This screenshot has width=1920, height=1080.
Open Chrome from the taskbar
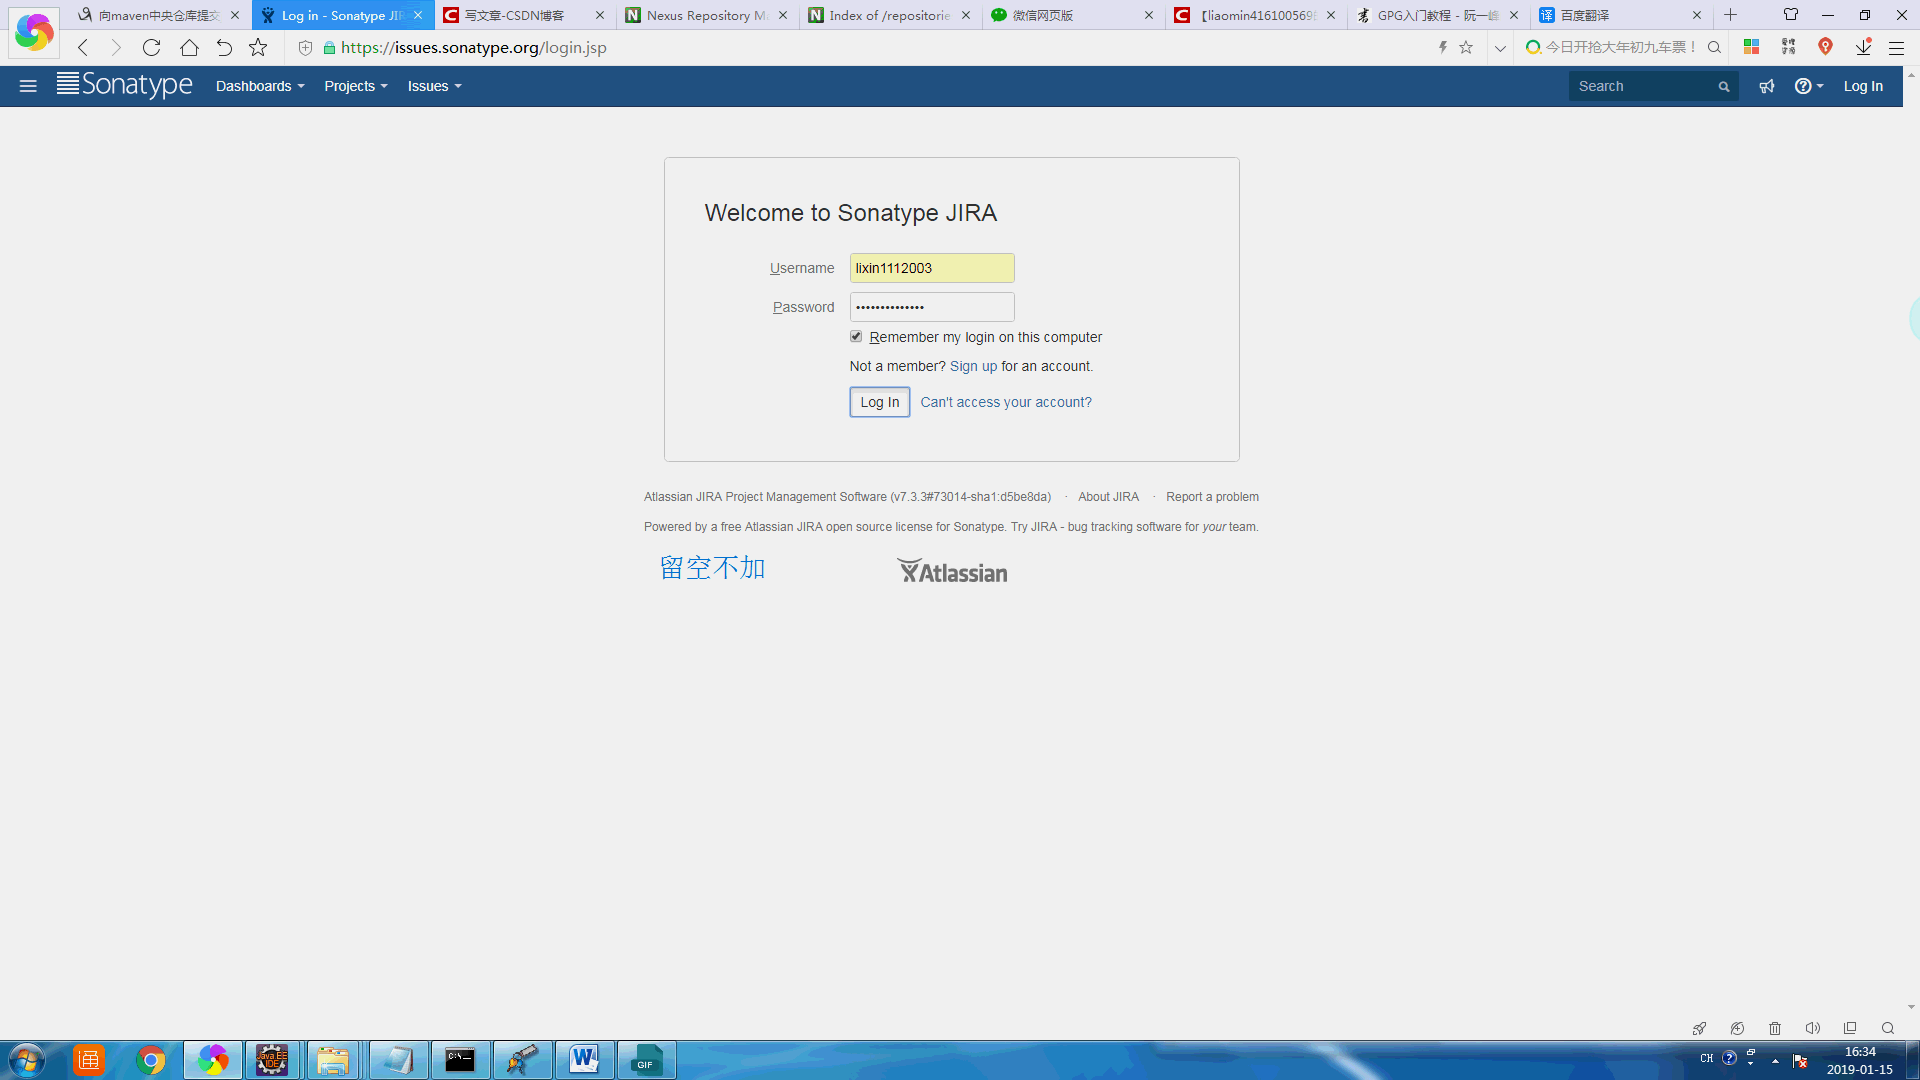click(x=151, y=1060)
